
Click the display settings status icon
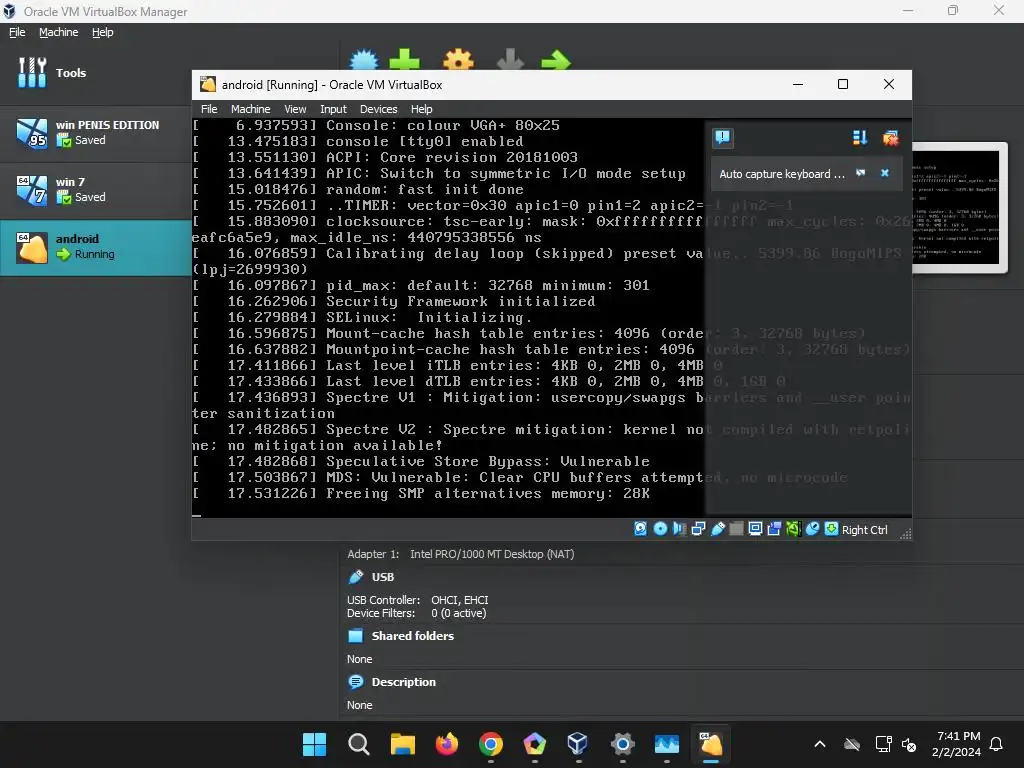click(756, 529)
